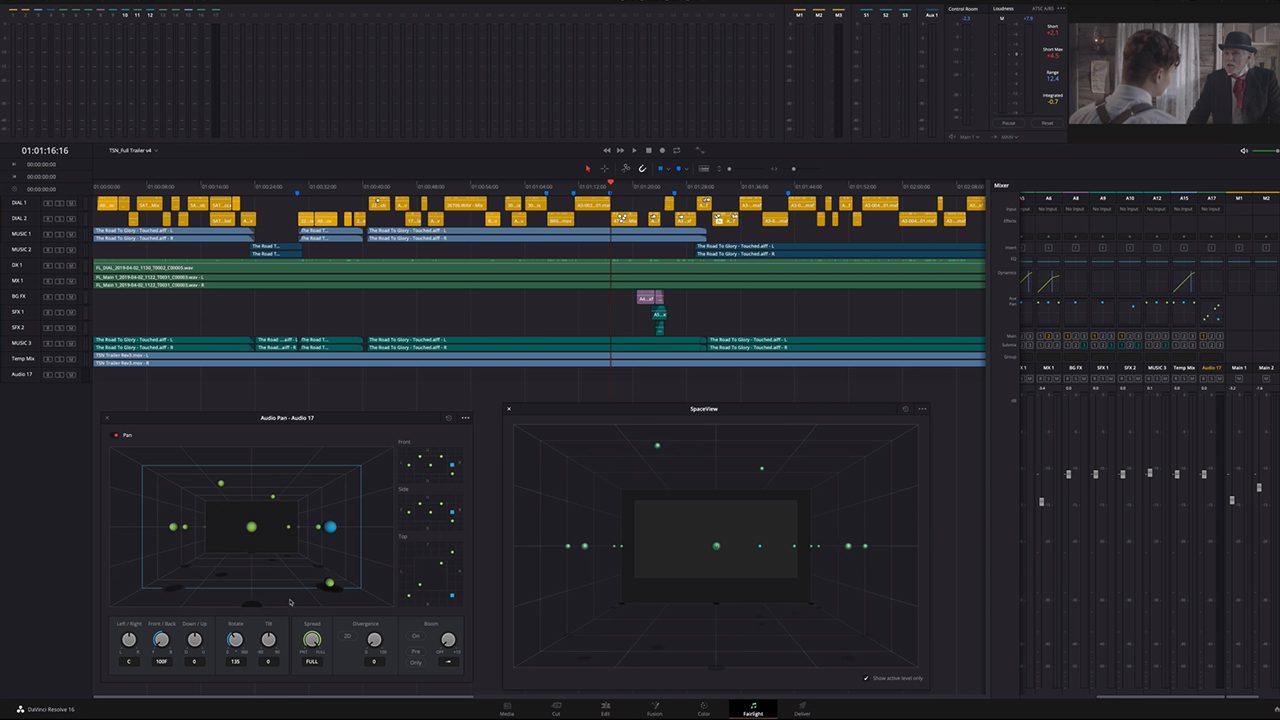This screenshot has height=720, width=1280.
Task: Select the Range selection crosshair tool
Action: pyautogui.click(x=605, y=168)
